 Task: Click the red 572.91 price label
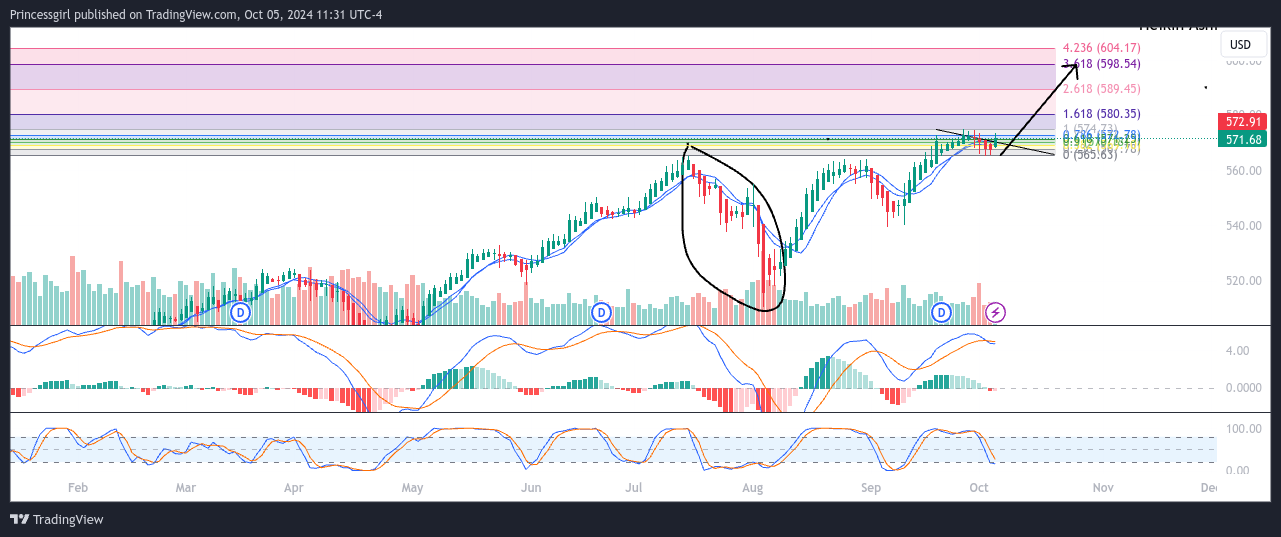tap(1241, 121)
